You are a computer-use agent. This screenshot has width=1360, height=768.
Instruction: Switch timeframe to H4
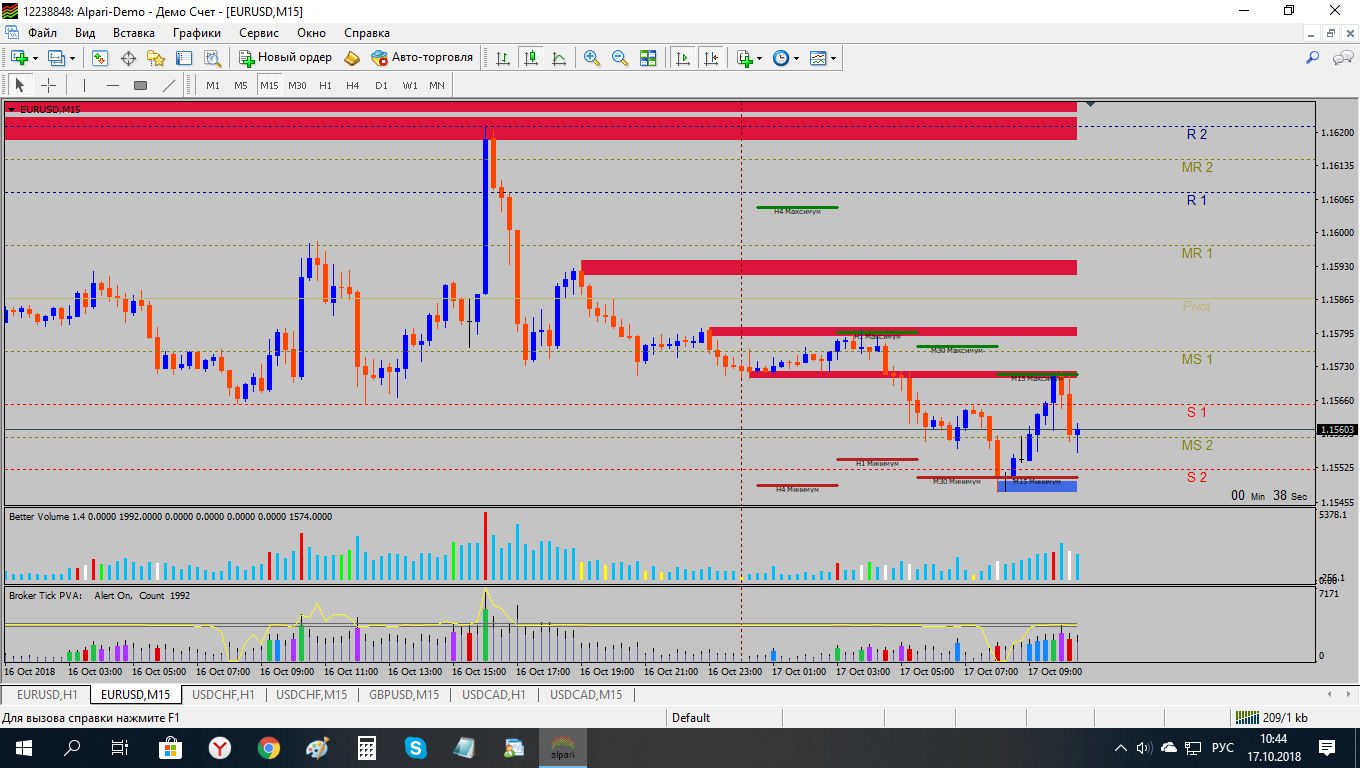353,85
